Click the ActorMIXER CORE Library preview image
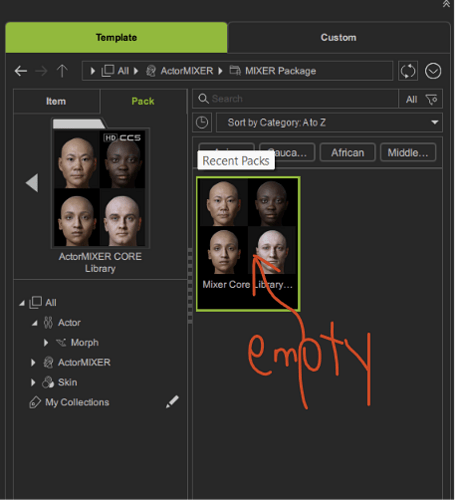 pyautogui.click(x=100, y=188)
